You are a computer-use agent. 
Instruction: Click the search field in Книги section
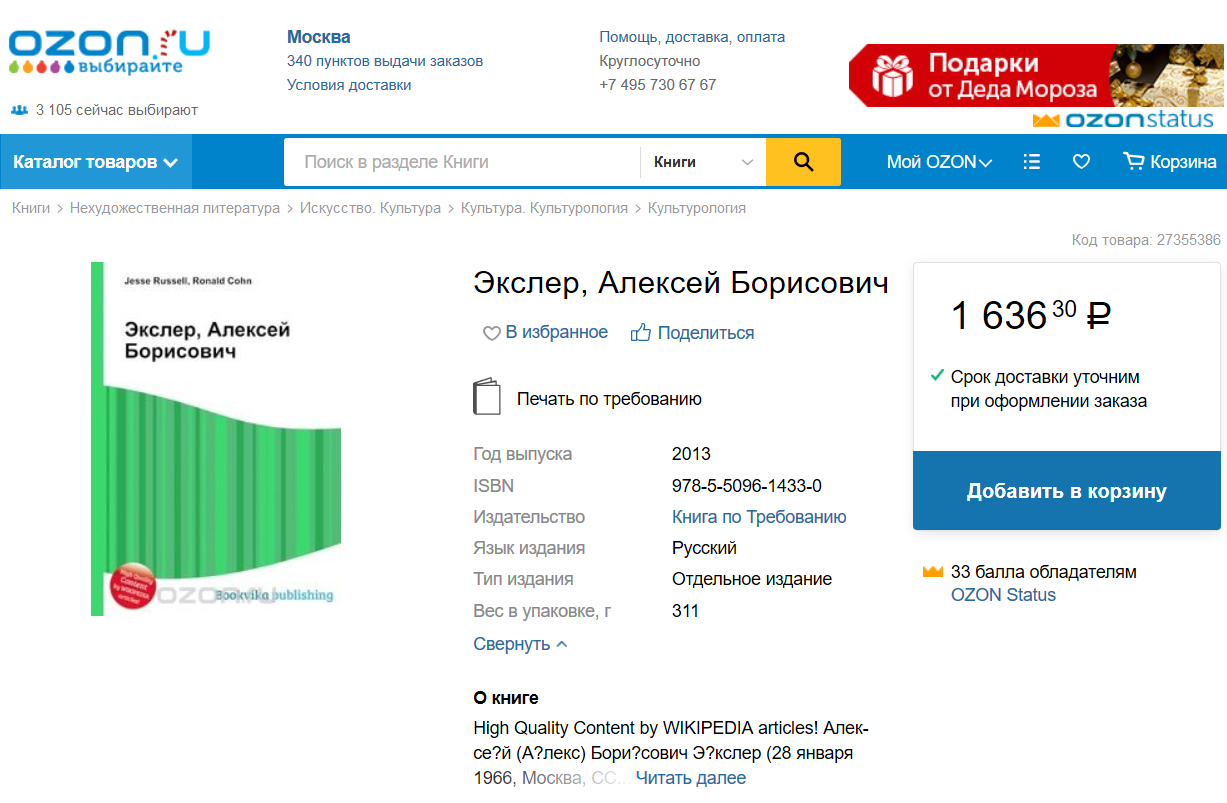461,162
